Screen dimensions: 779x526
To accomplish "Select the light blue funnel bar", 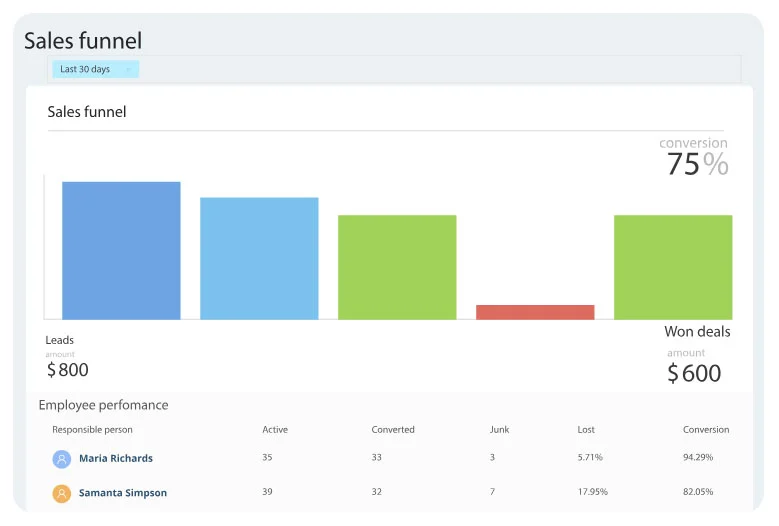I will (259, 258).
